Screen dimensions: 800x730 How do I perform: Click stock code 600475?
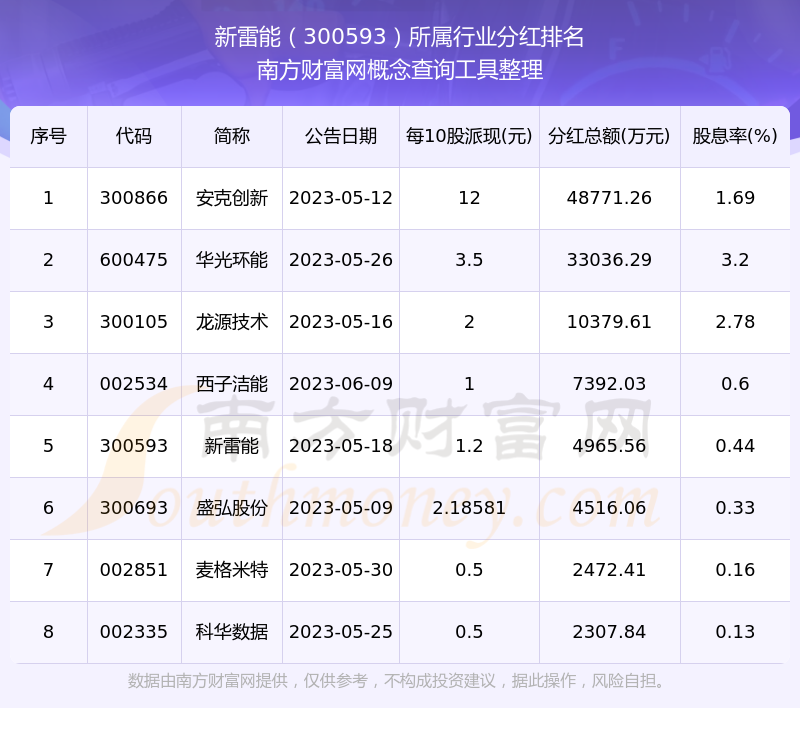(134, 260)
